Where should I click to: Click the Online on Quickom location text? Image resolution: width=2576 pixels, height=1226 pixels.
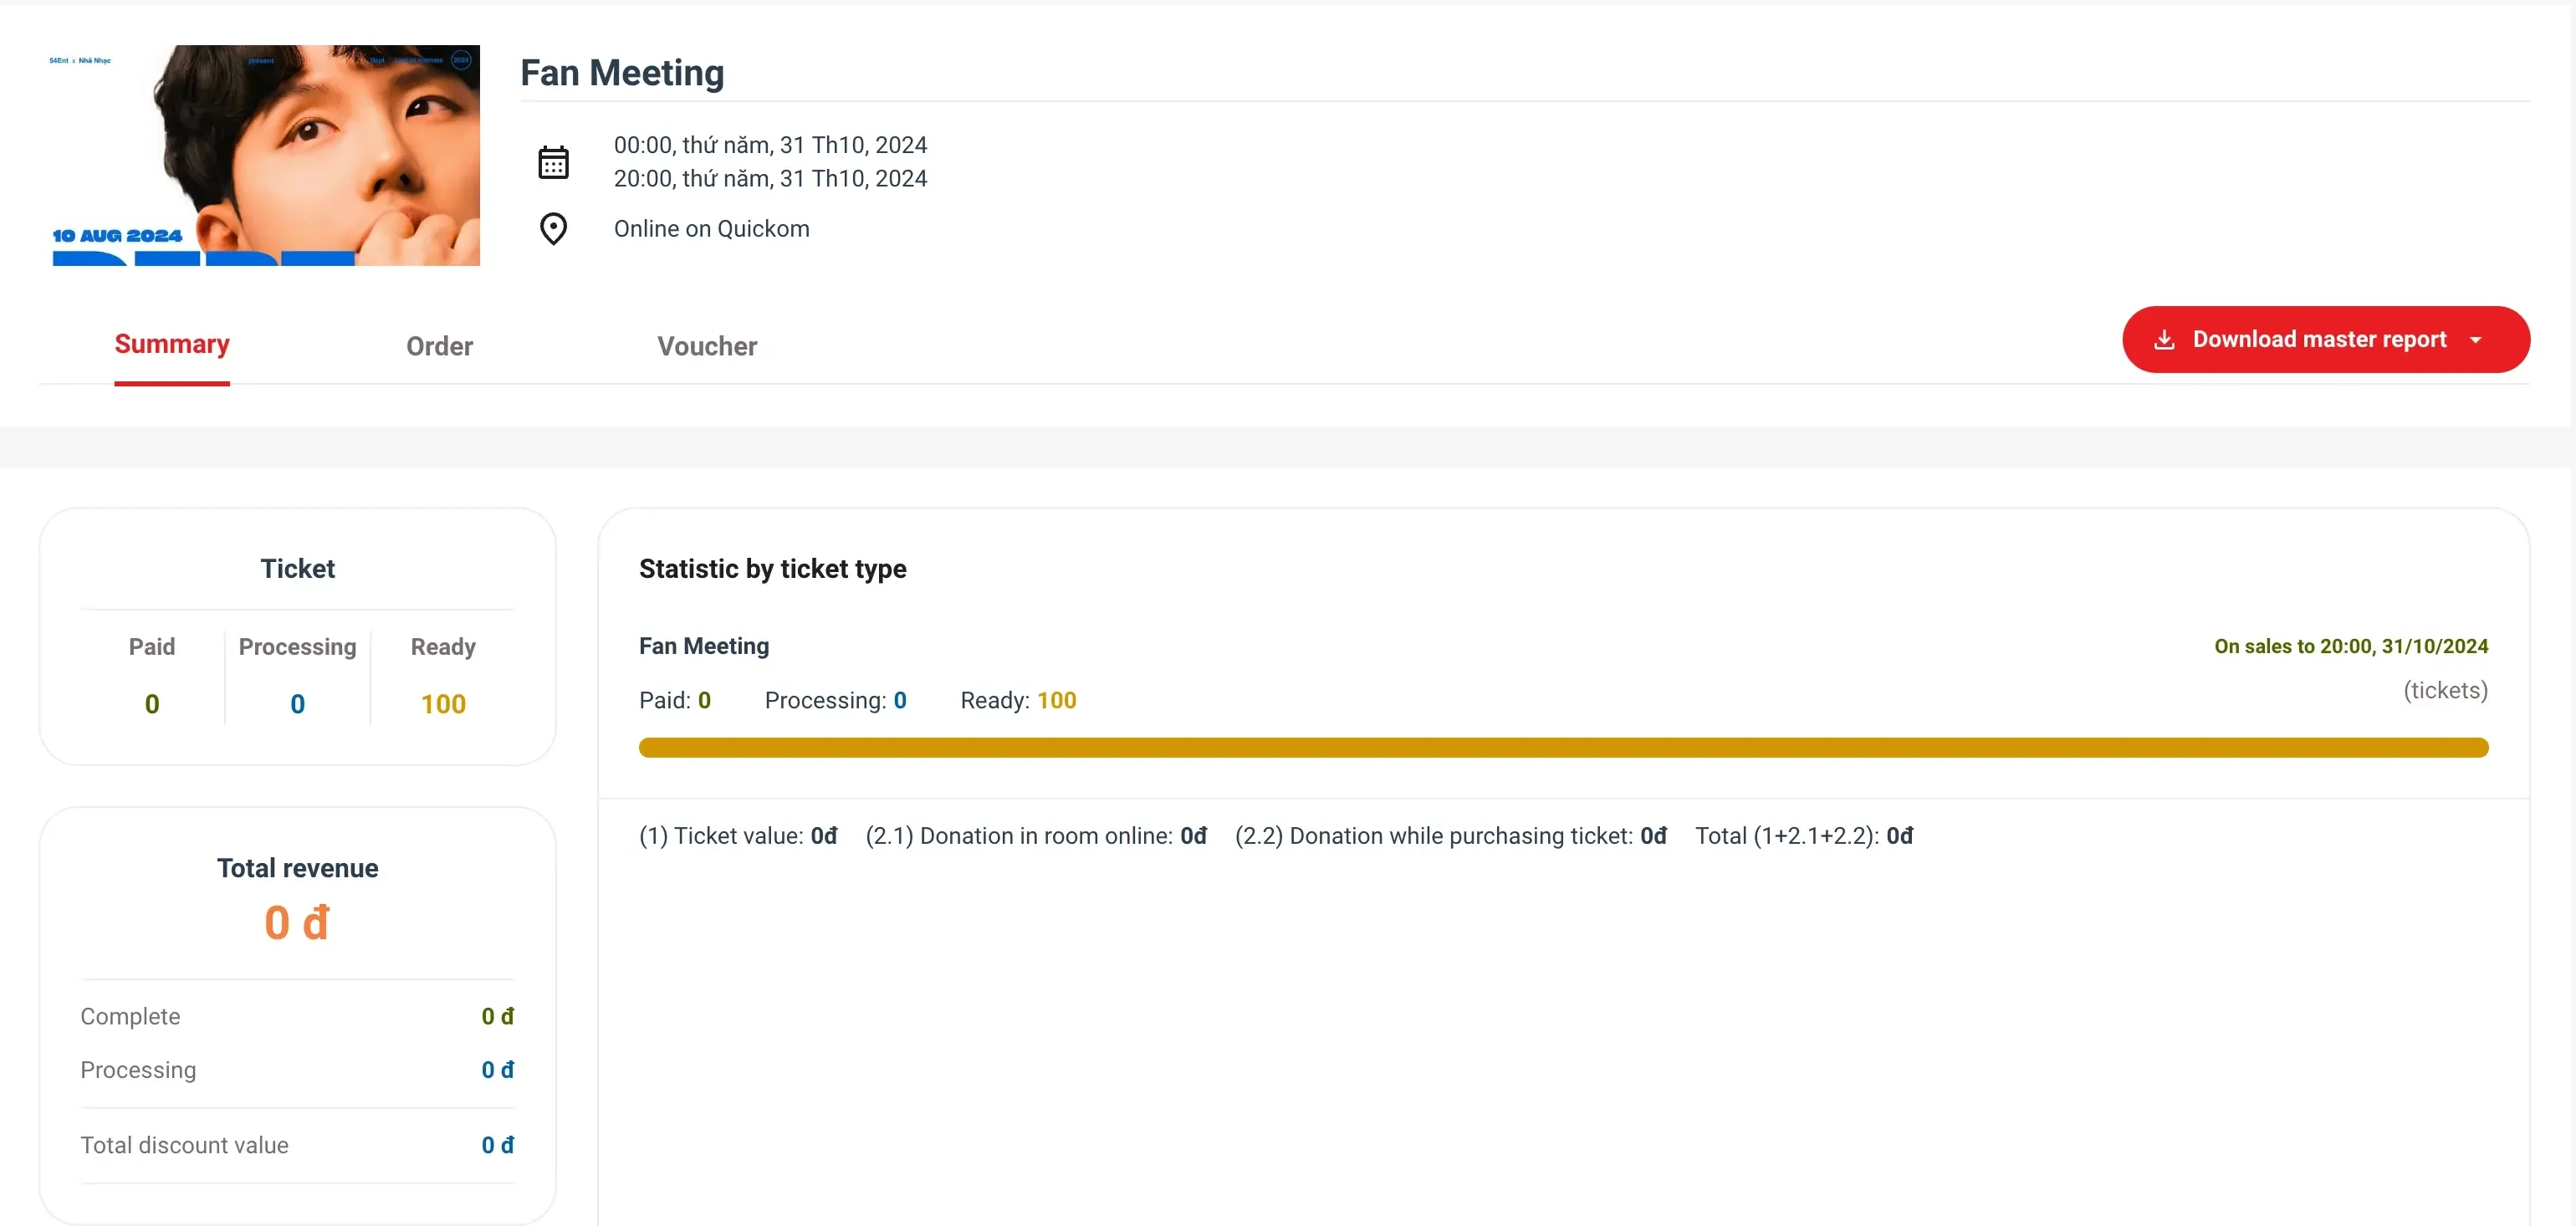(711, 229)
